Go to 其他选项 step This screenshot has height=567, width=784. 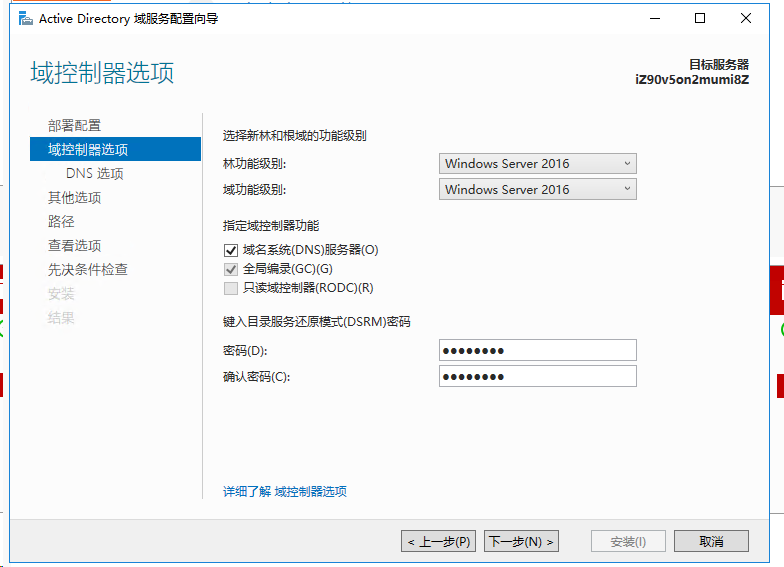[74, 198]
